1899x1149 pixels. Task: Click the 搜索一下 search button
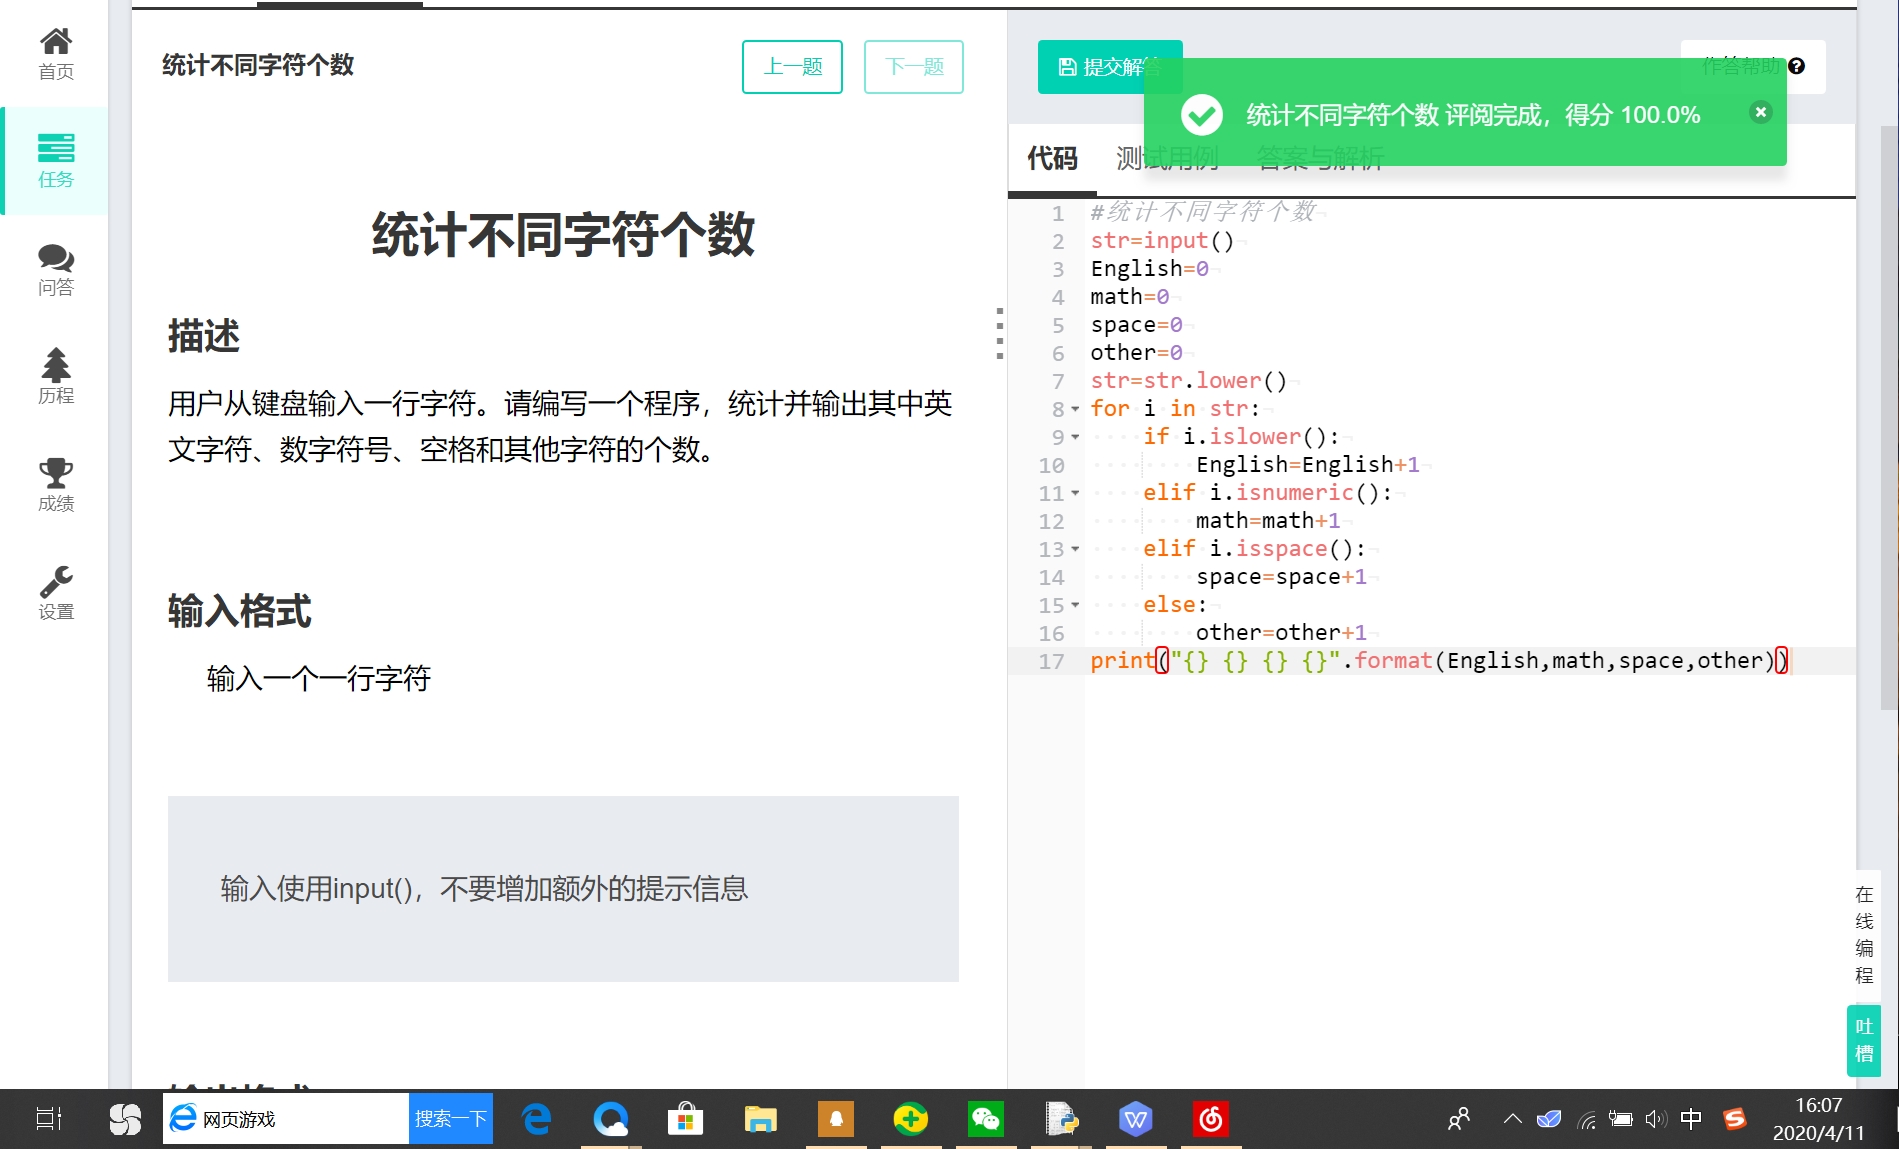[451, 1119]
